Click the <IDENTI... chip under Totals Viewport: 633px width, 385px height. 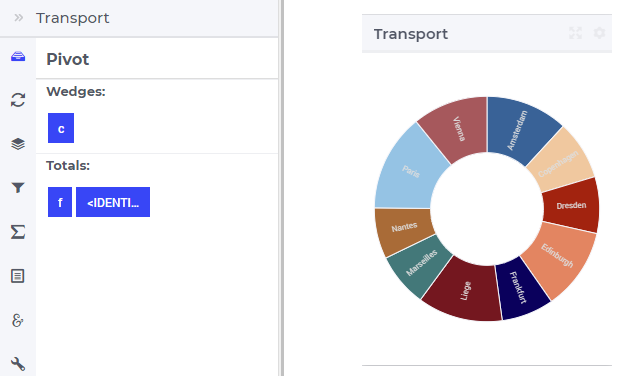click(113, 202)
